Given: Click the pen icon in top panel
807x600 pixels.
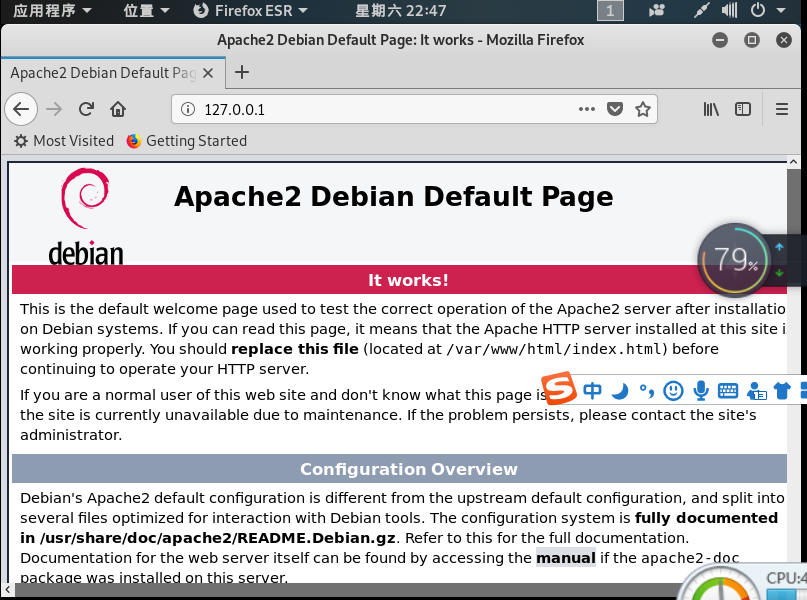Looking at the screenshot, I should (701, 10).
